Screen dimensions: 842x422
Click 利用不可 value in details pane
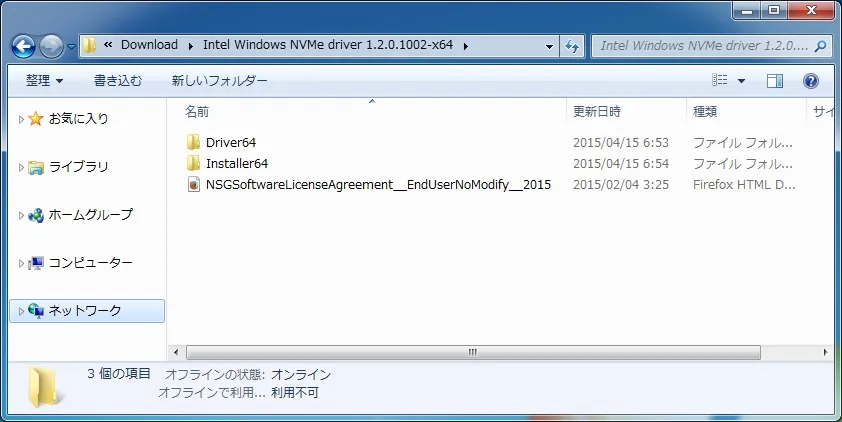(295, 393)
